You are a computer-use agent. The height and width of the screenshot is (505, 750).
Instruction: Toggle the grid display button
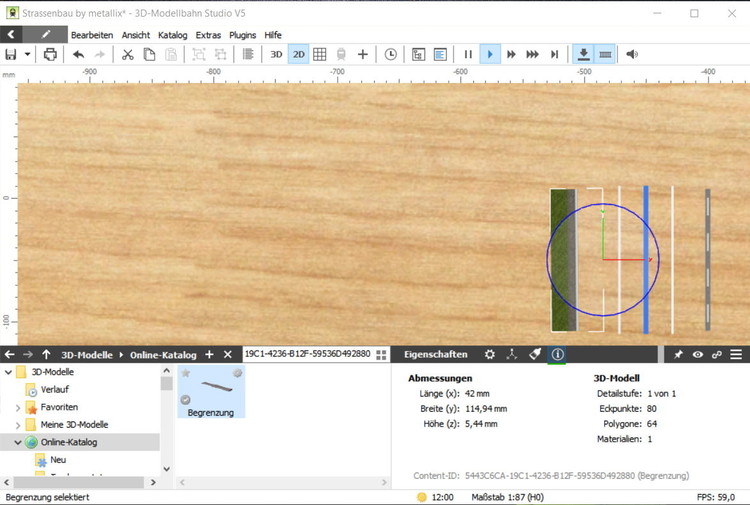(x=320, y=54)
